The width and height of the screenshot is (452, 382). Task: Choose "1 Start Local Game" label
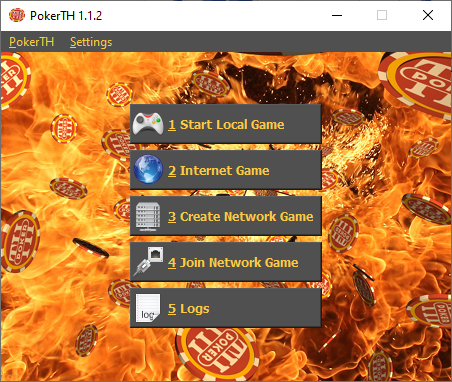tap(226, 125)
